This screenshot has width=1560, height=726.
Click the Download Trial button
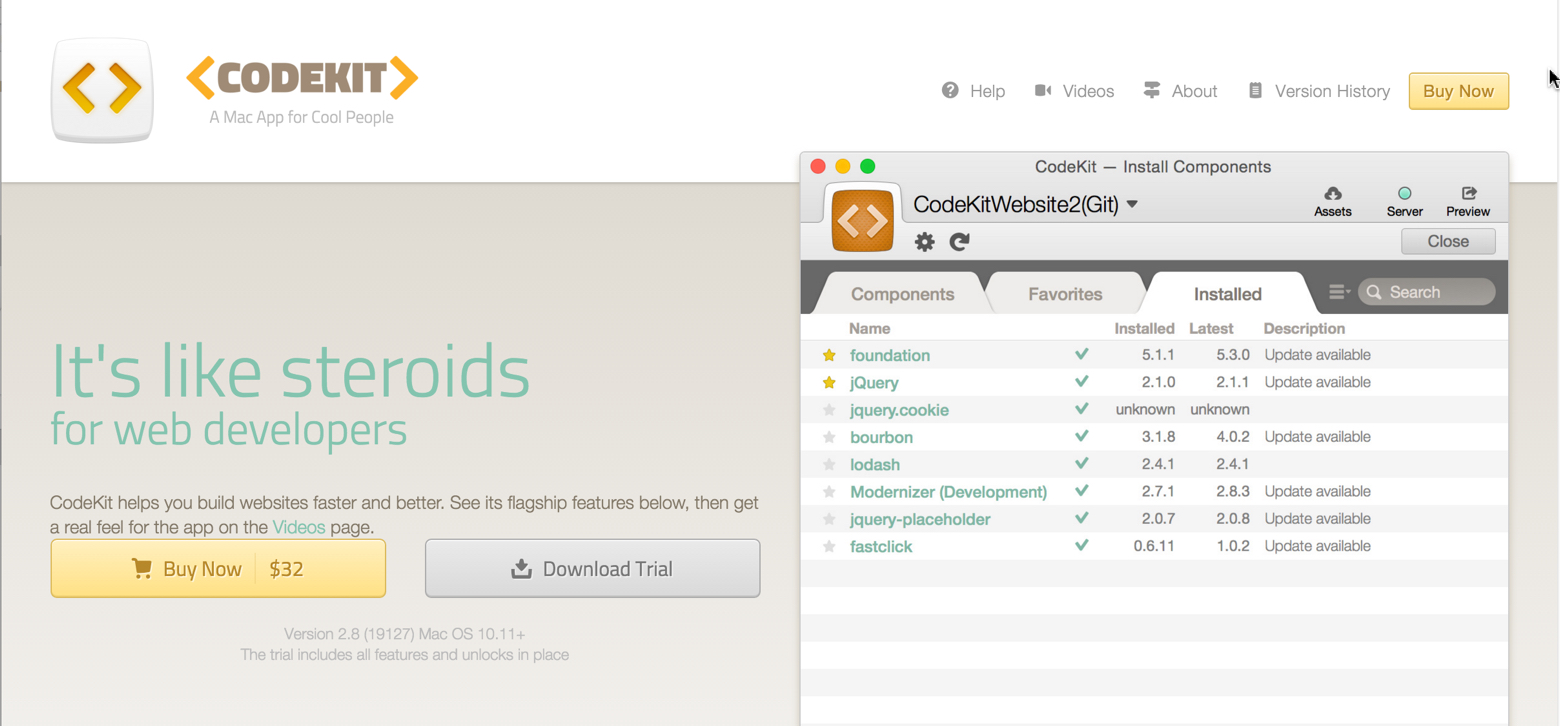pyautogui.click(x=592, y=569)
